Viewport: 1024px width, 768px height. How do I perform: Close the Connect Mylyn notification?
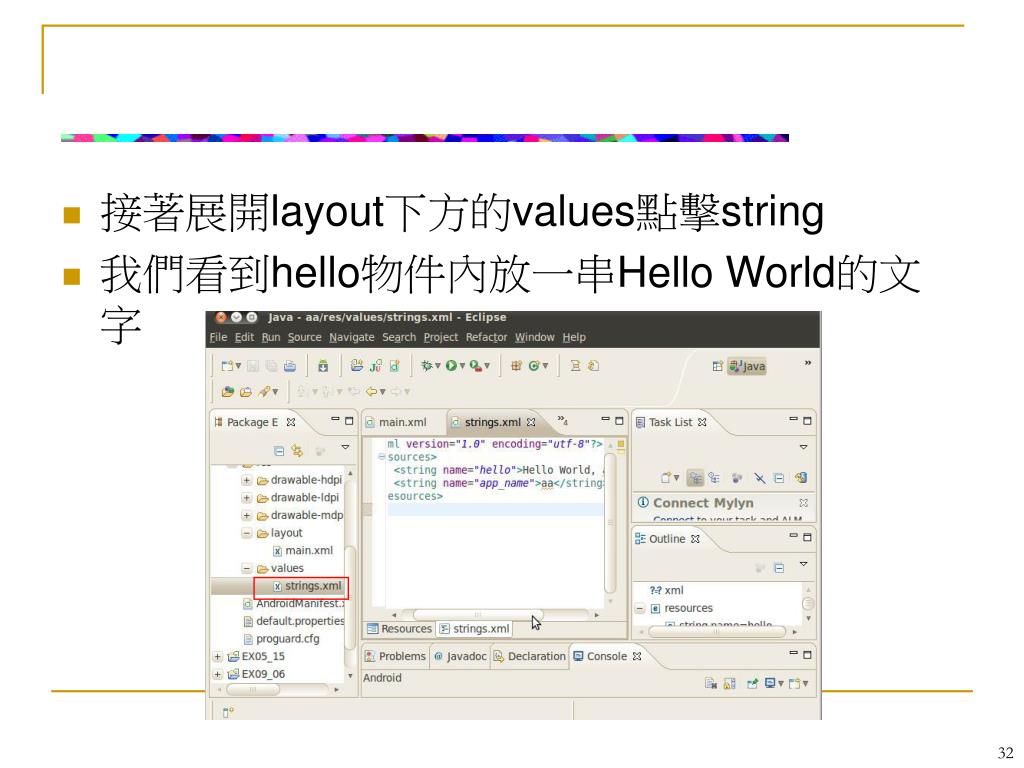[803, 502]
